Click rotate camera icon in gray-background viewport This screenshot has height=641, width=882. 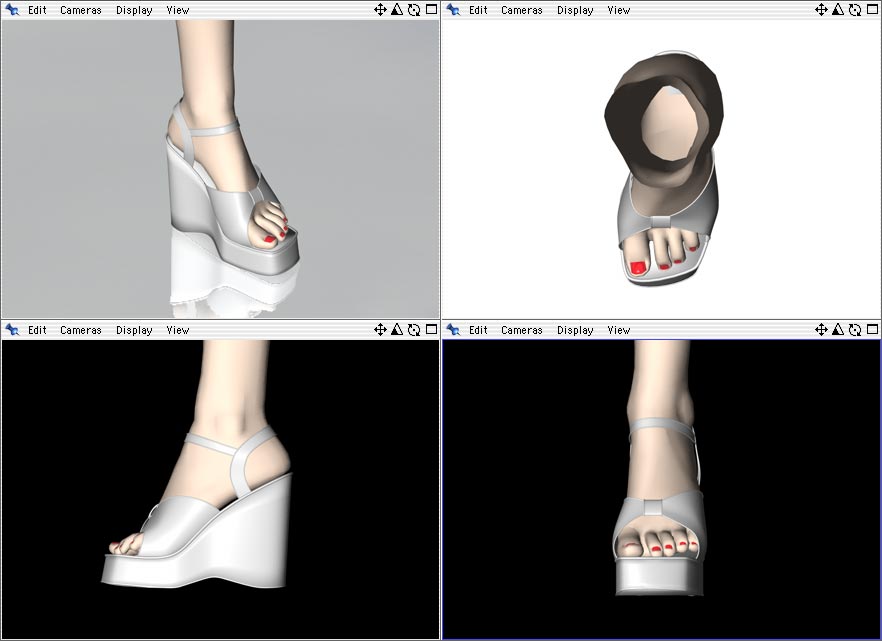tap(414, 10)
